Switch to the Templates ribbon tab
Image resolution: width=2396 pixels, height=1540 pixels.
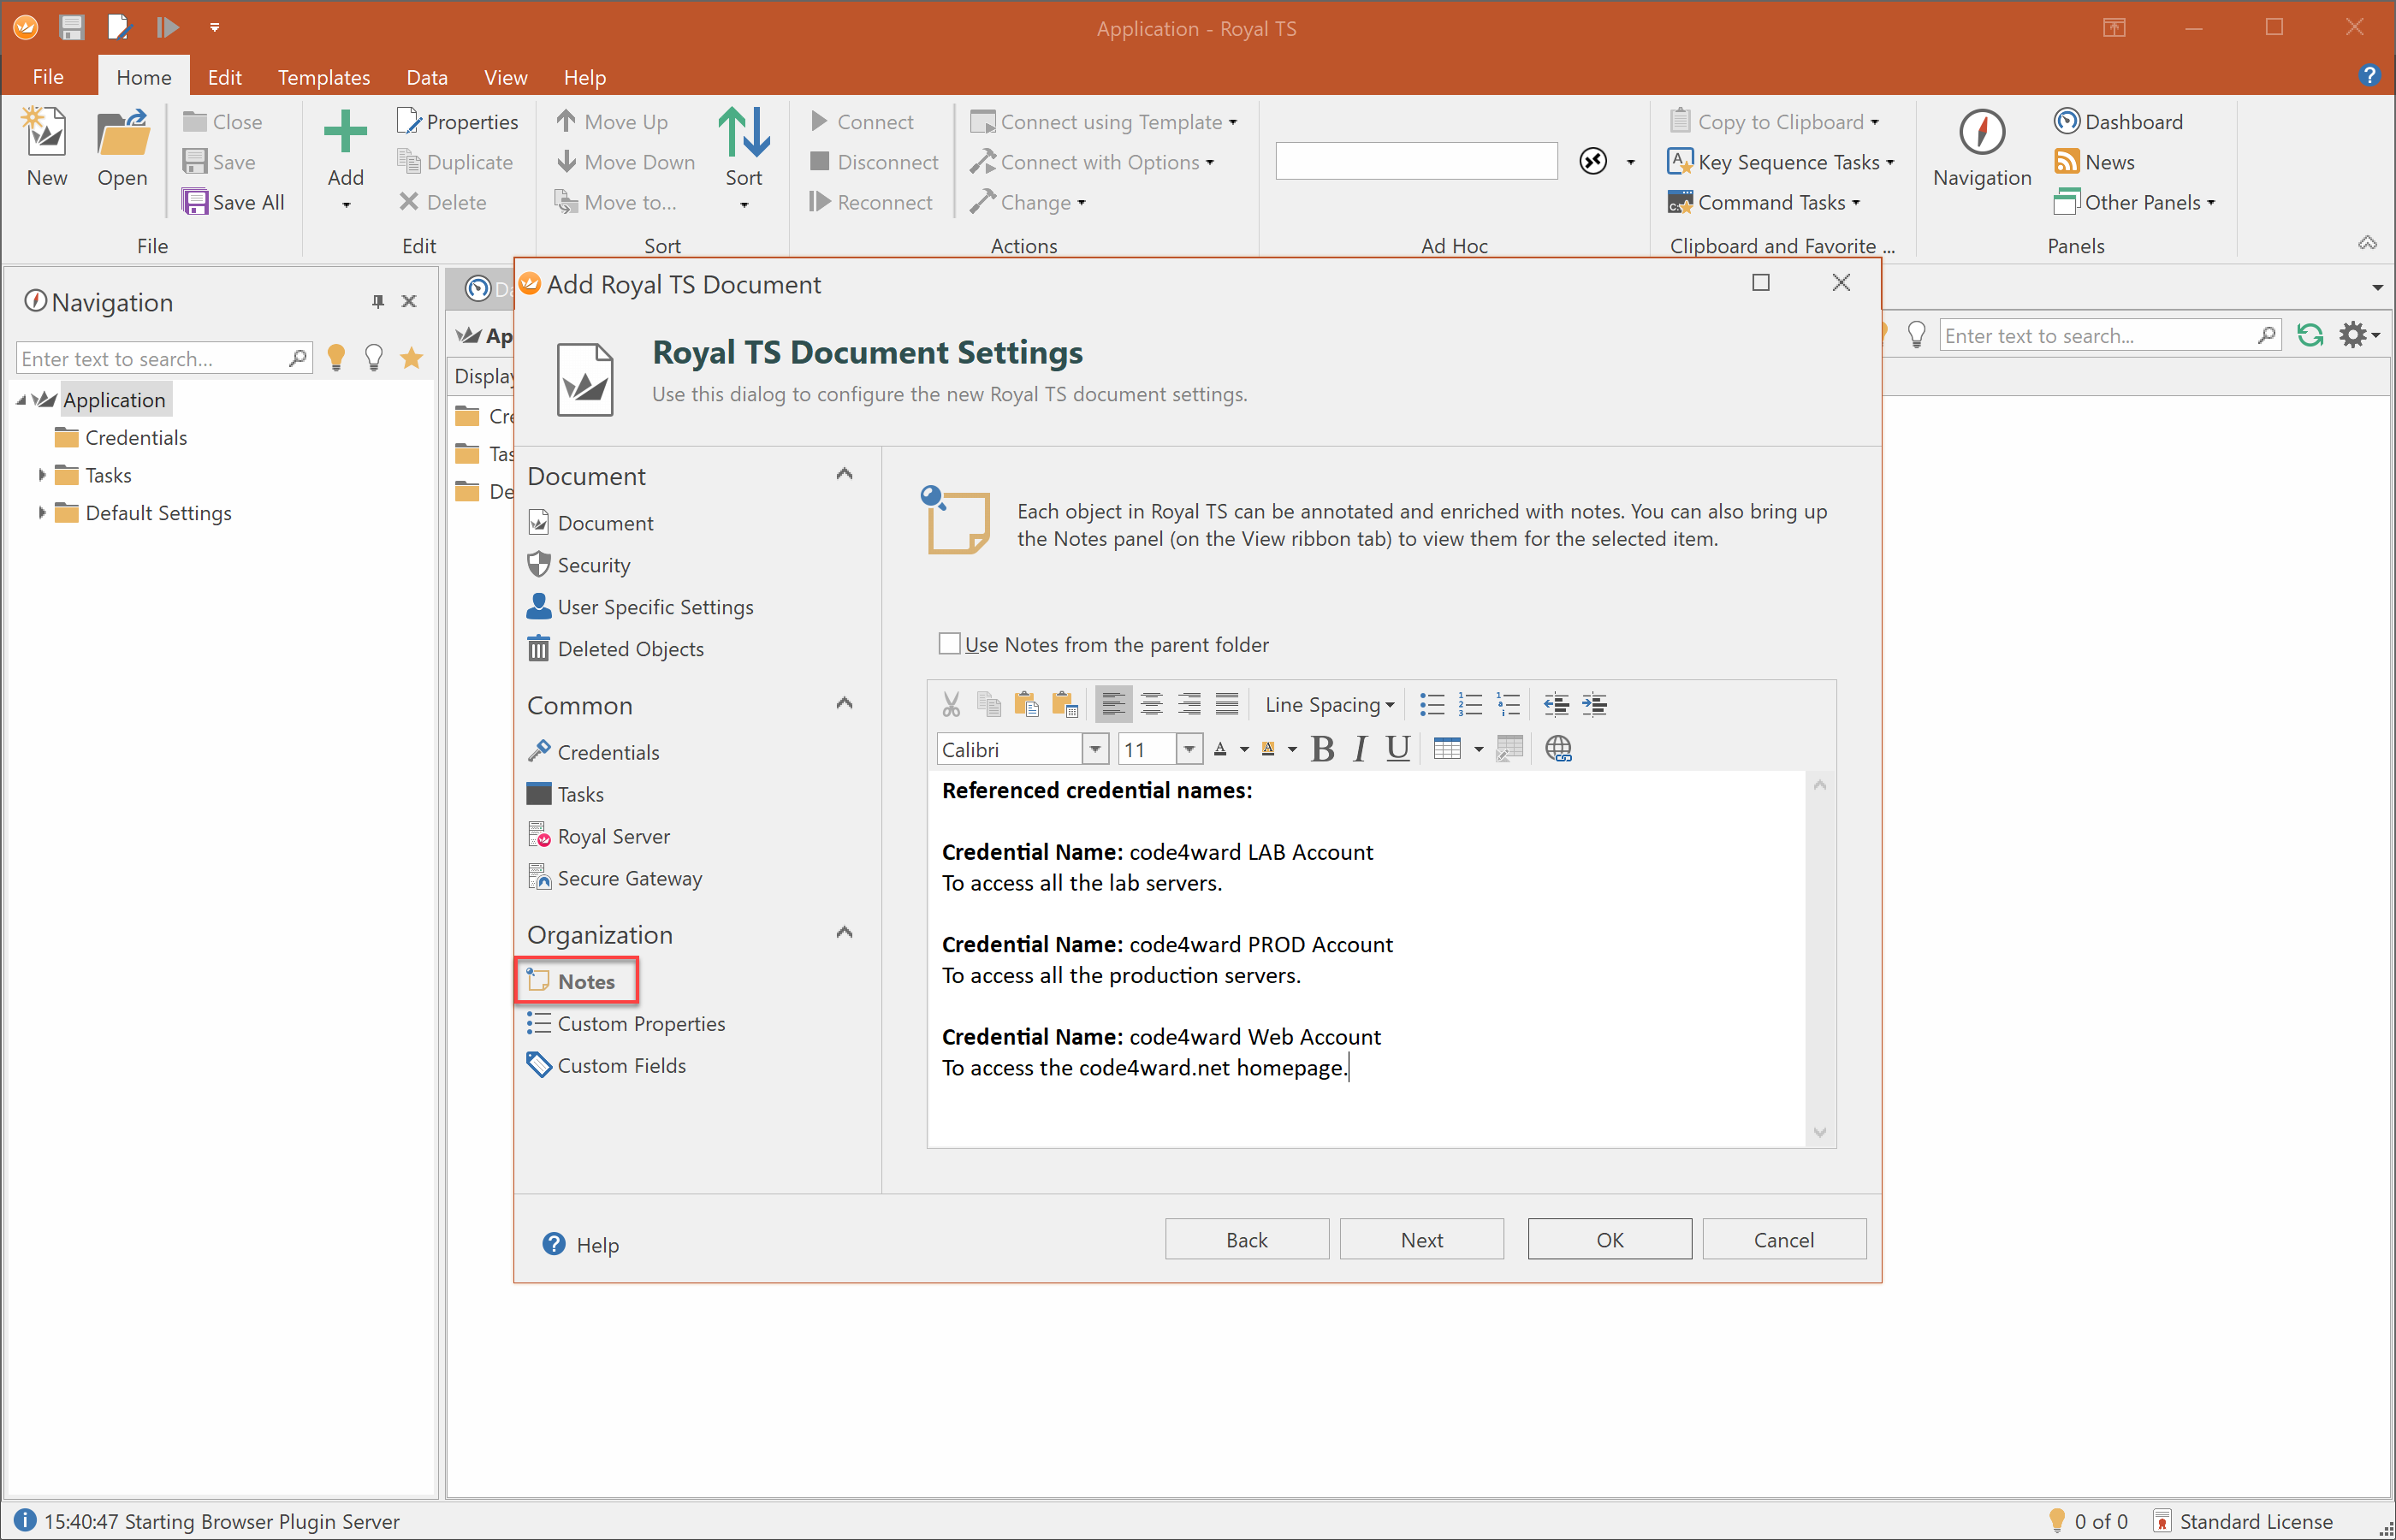coord(323,77)
